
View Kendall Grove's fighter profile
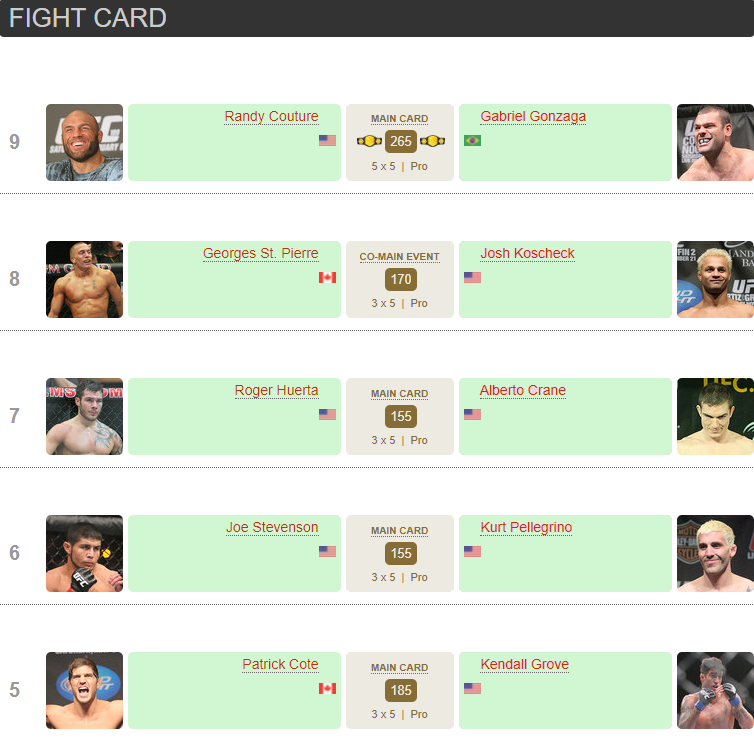[524, 665]
